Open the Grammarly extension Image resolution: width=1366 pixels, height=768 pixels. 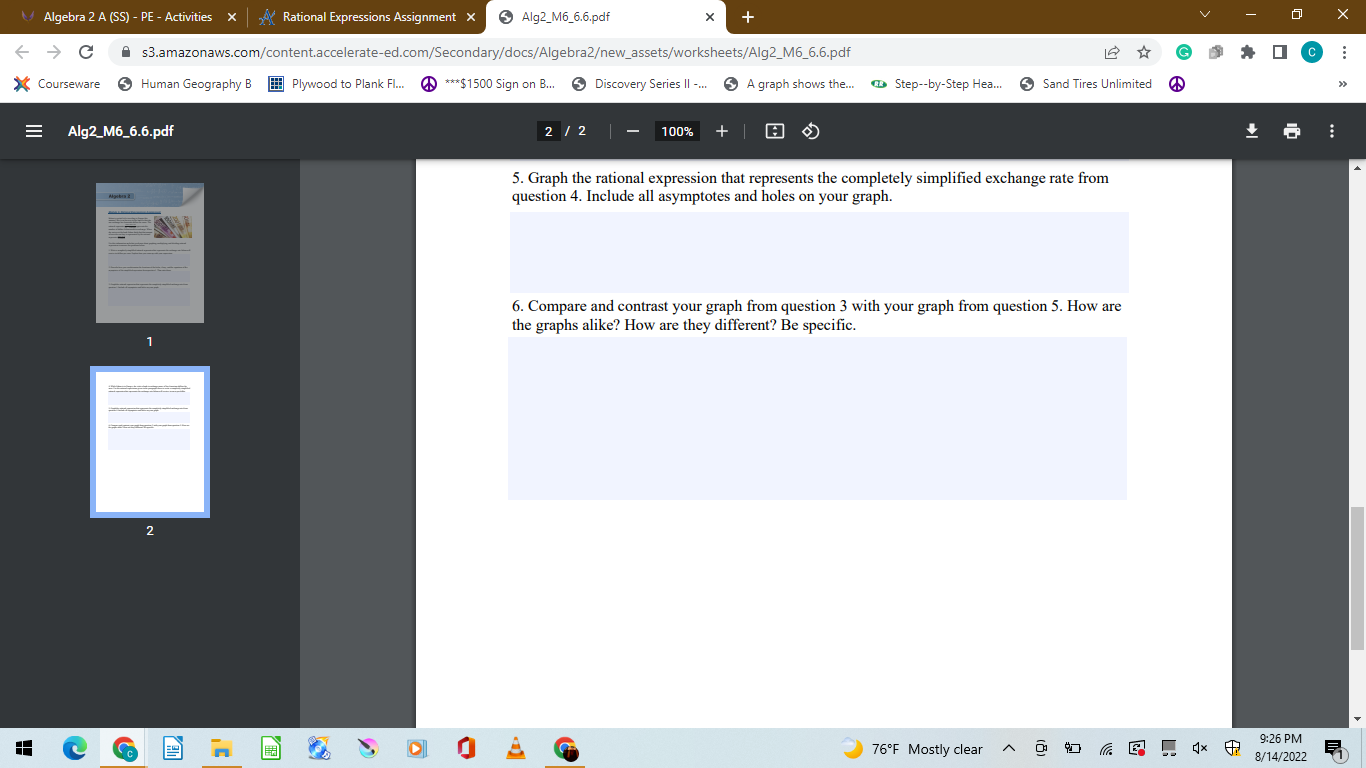[1183, 52]
